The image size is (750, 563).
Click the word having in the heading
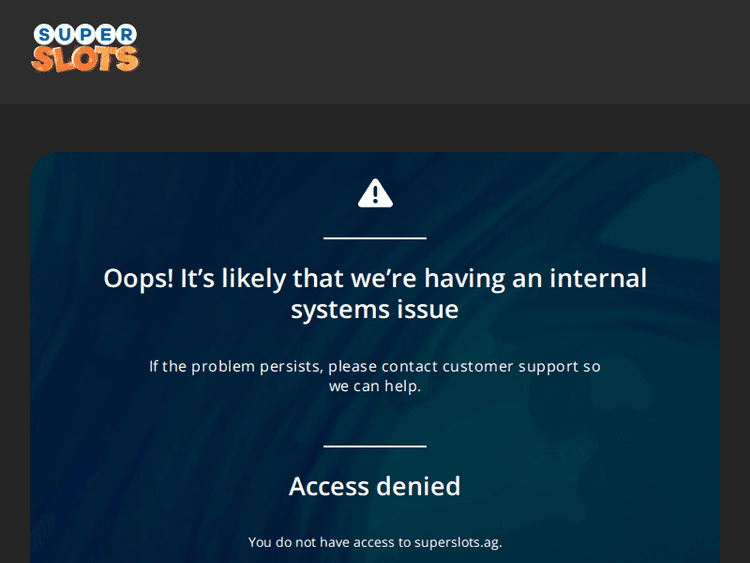click(x=464, y=279)
